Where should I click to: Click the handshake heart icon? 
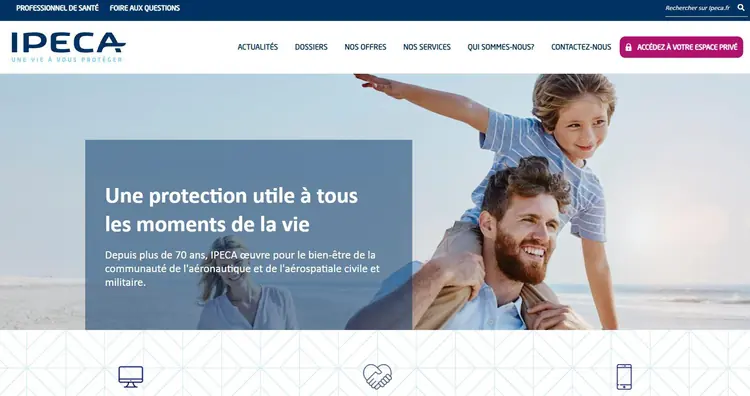click(x=377, y=376)
